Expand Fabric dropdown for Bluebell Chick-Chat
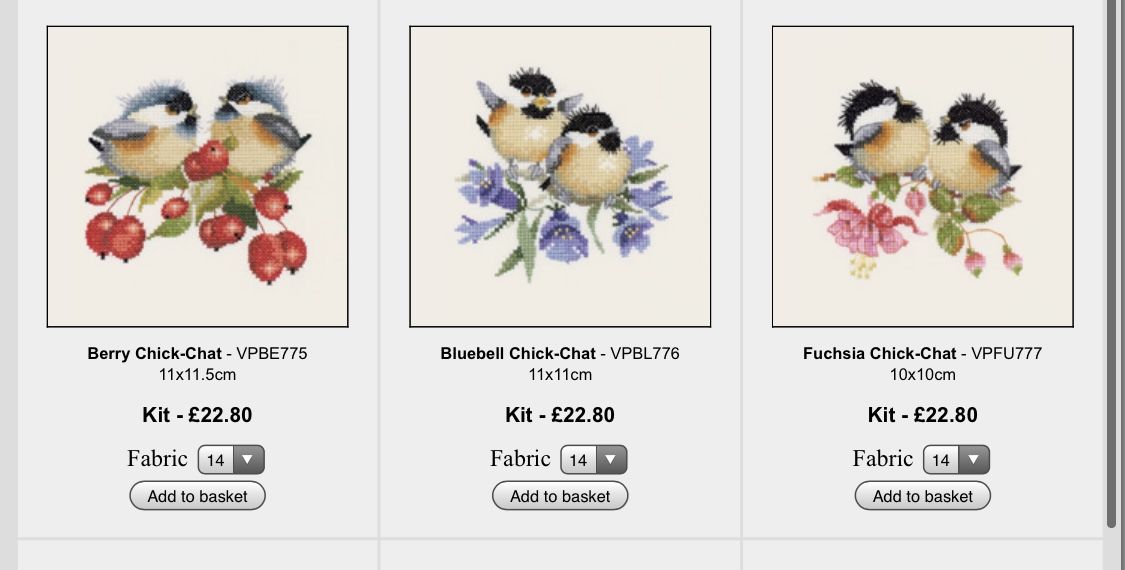Image resolution: width=1125 pixels, height=570 pixels. pos(594,459)
